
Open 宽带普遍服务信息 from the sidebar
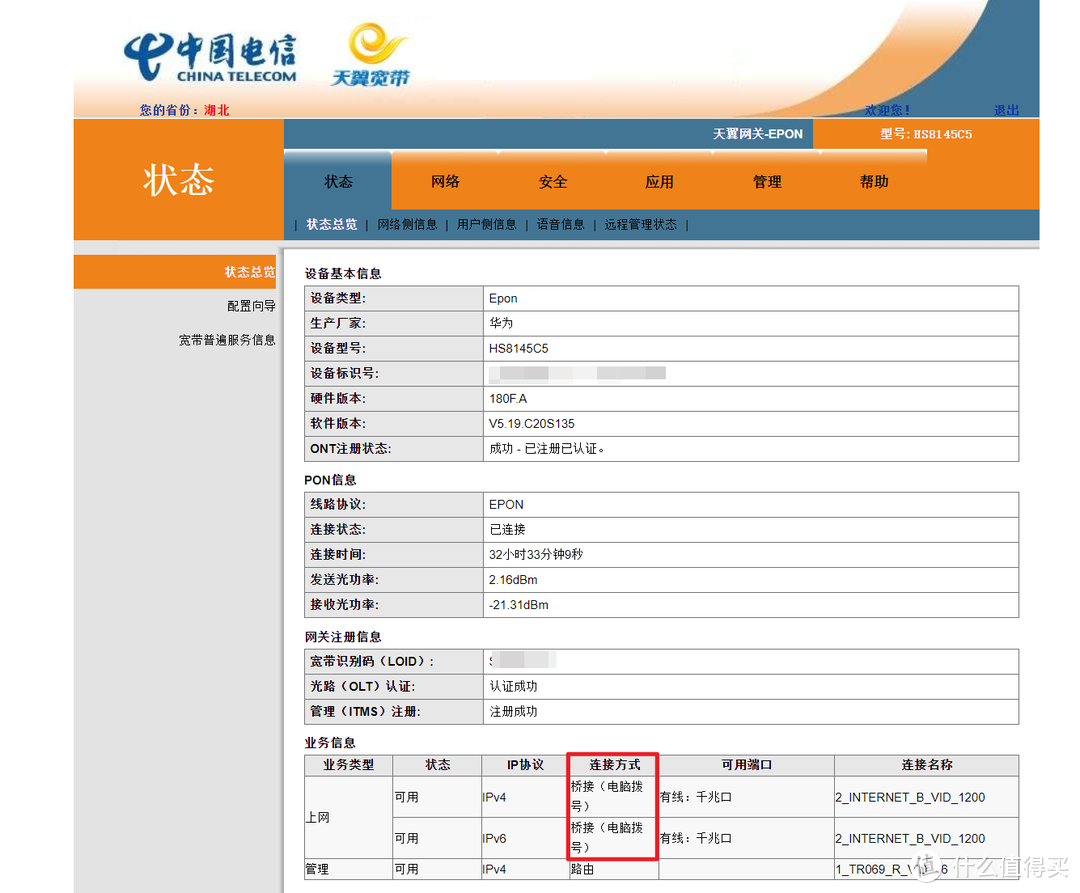point(227,339)
